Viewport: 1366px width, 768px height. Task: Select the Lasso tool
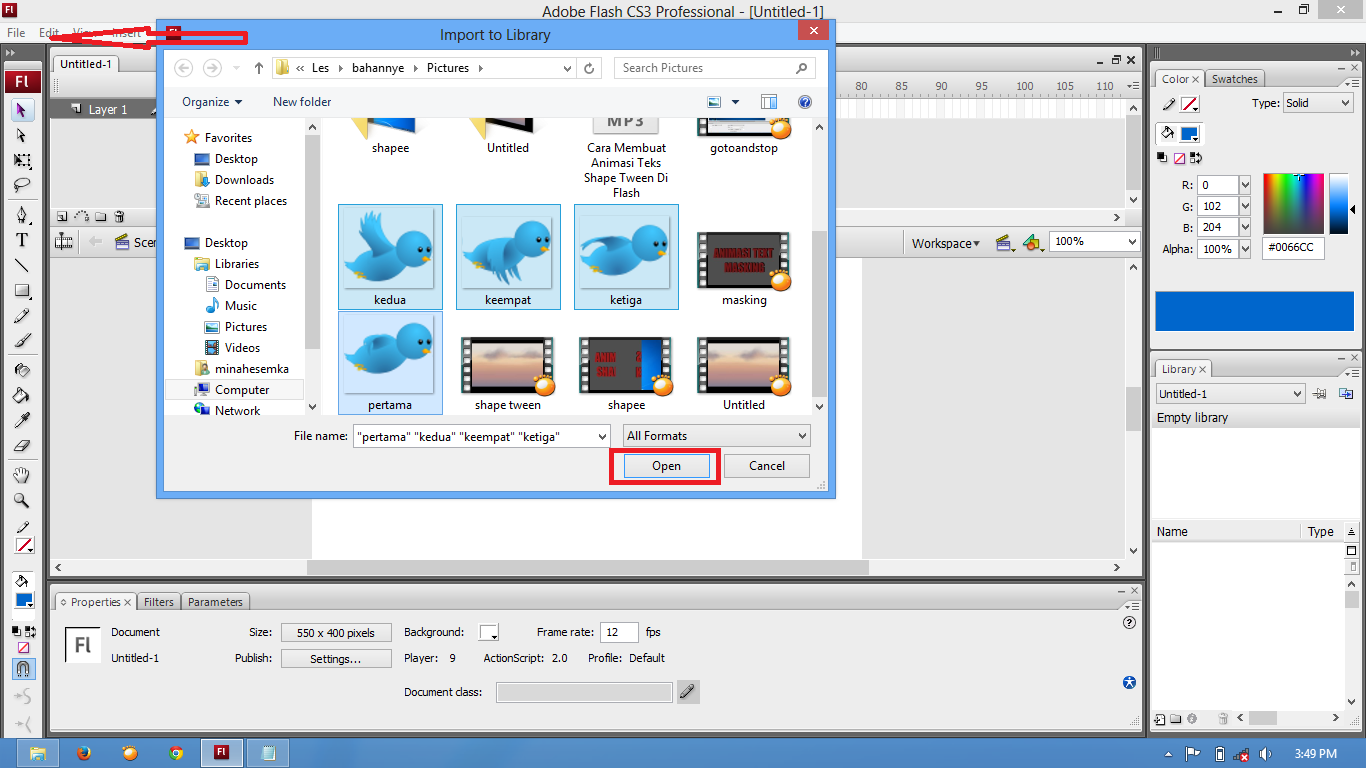[x=22, y=186]
